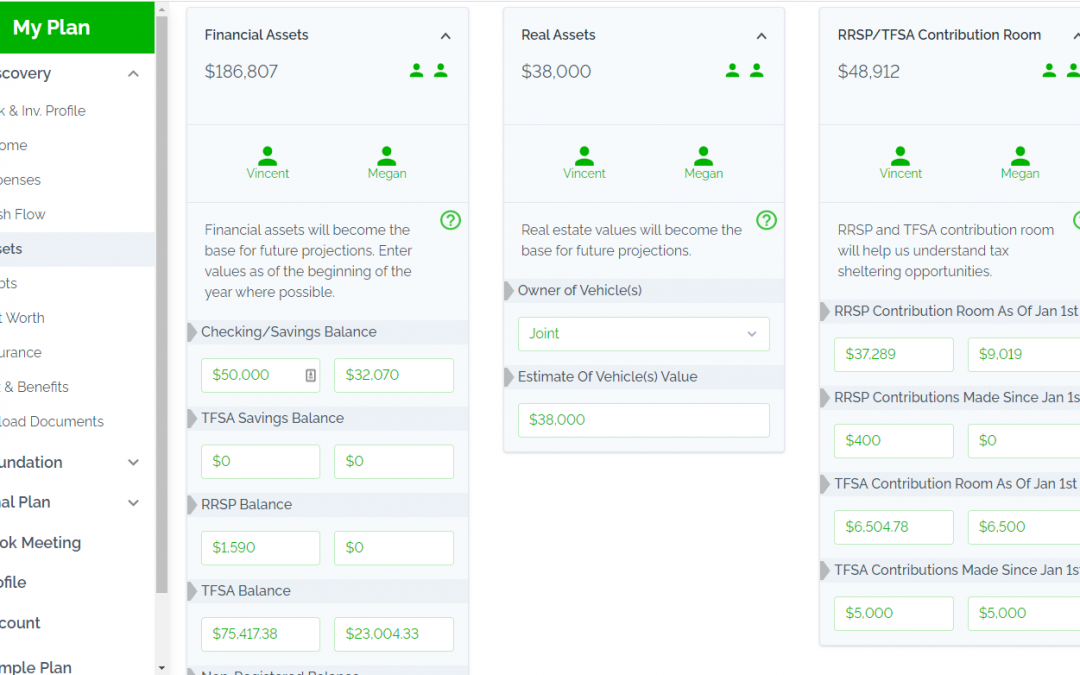Click the sidebar vertical scrollbar
1080x675 pixels.
click(x=161, y=303)
